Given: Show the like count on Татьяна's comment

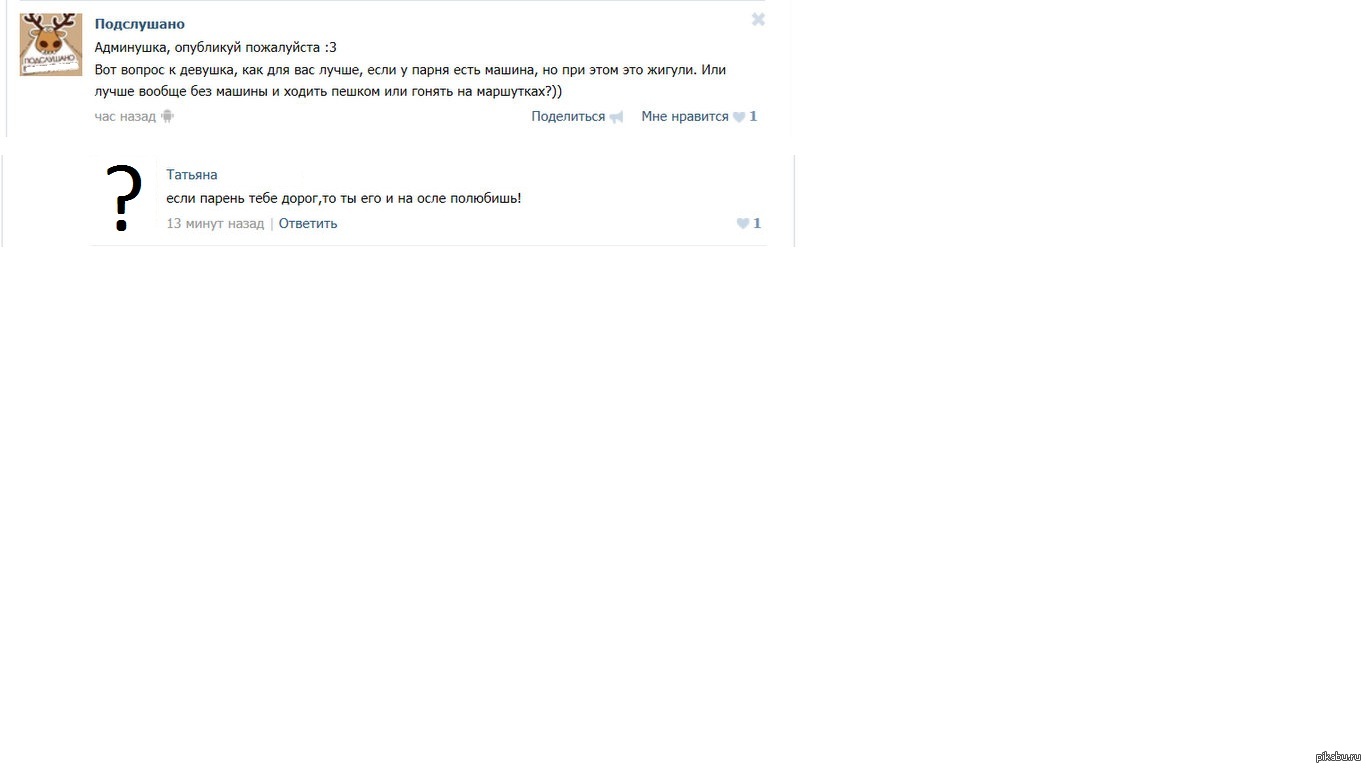Looking at the screenshot, I should point(757,223).
